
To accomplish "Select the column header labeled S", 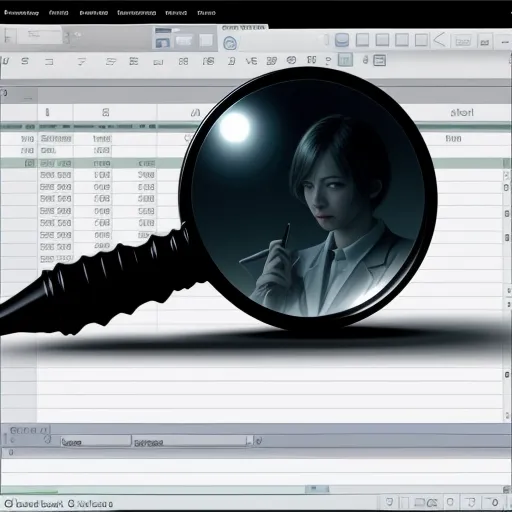I will click(106, 112).
